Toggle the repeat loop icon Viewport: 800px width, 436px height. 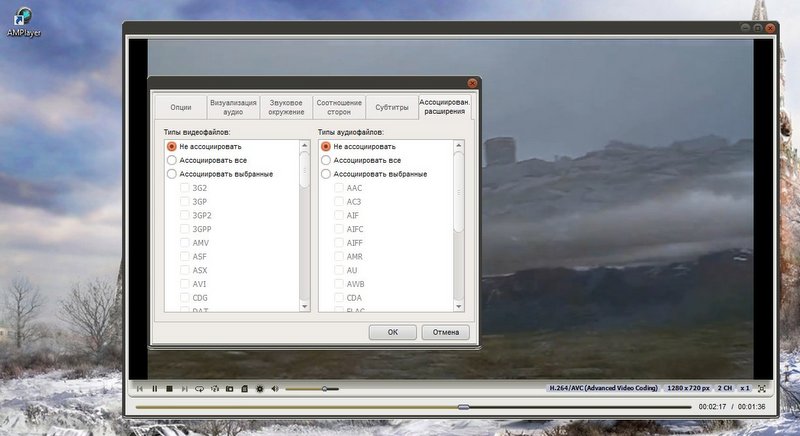coord(199,389)
